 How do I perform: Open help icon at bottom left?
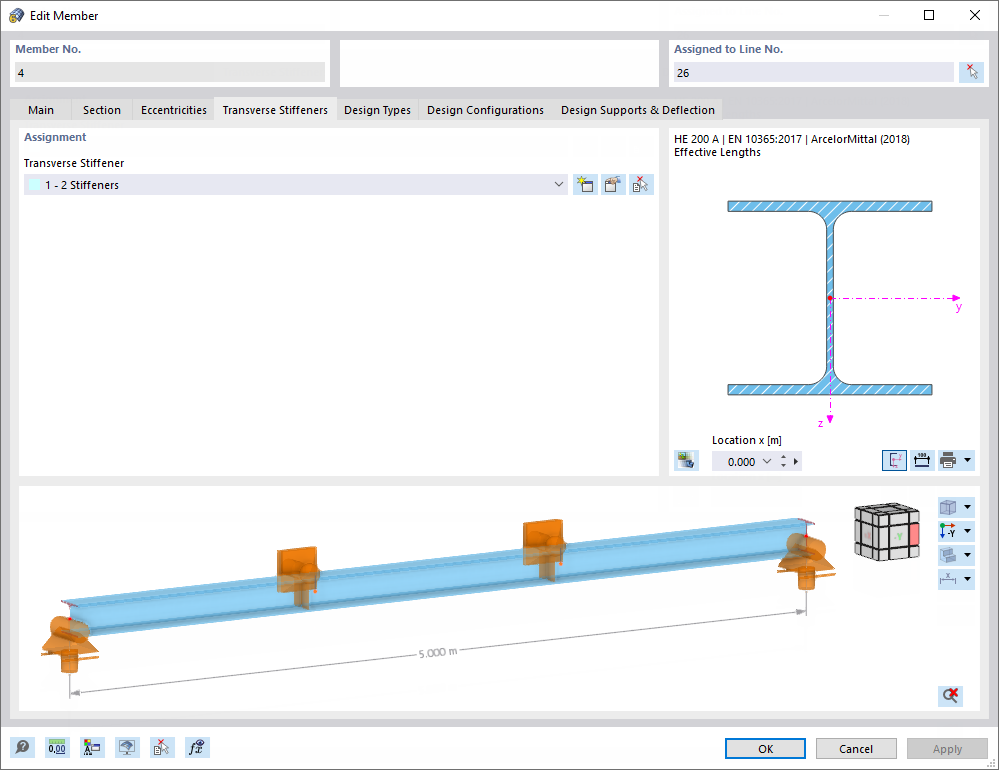click(22, 747)
